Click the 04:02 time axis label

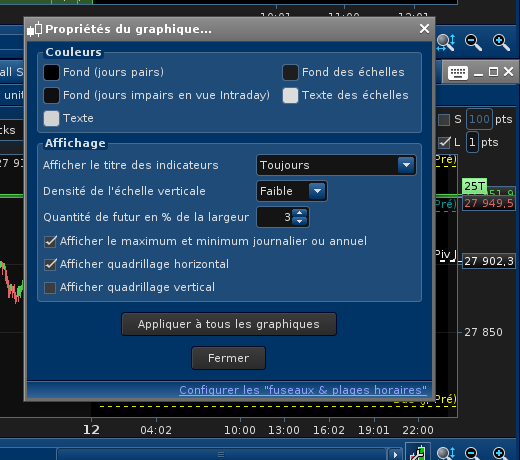(x=156, y=430)
